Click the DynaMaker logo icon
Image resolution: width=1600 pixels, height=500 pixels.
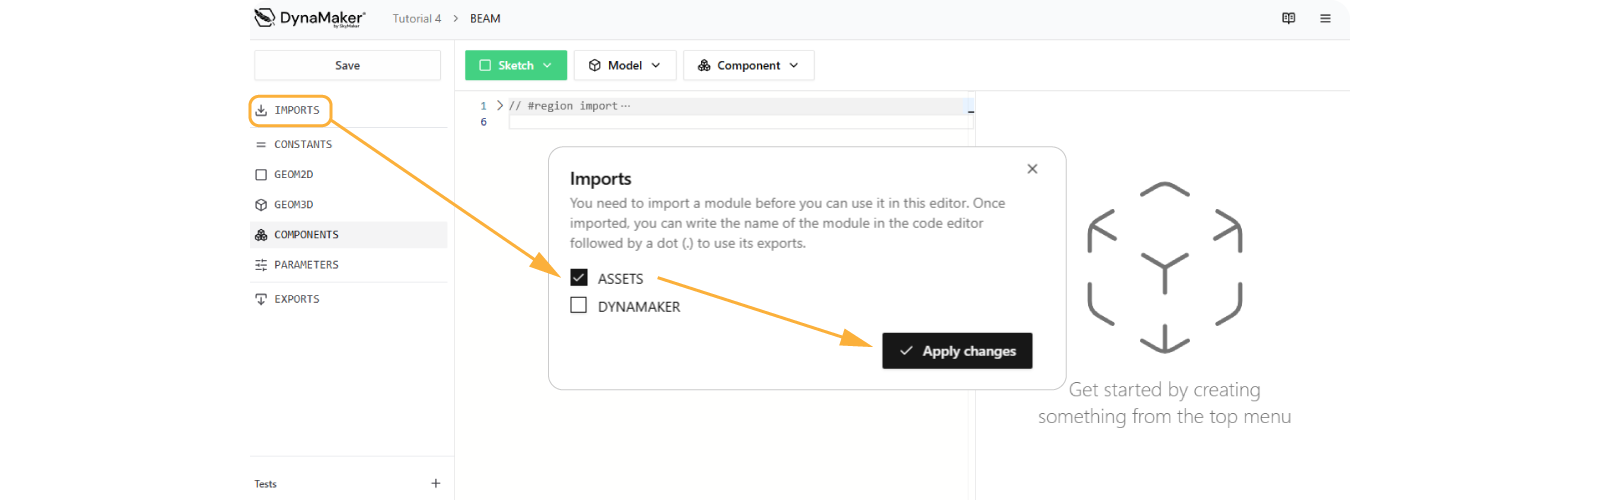coord(265,17)
